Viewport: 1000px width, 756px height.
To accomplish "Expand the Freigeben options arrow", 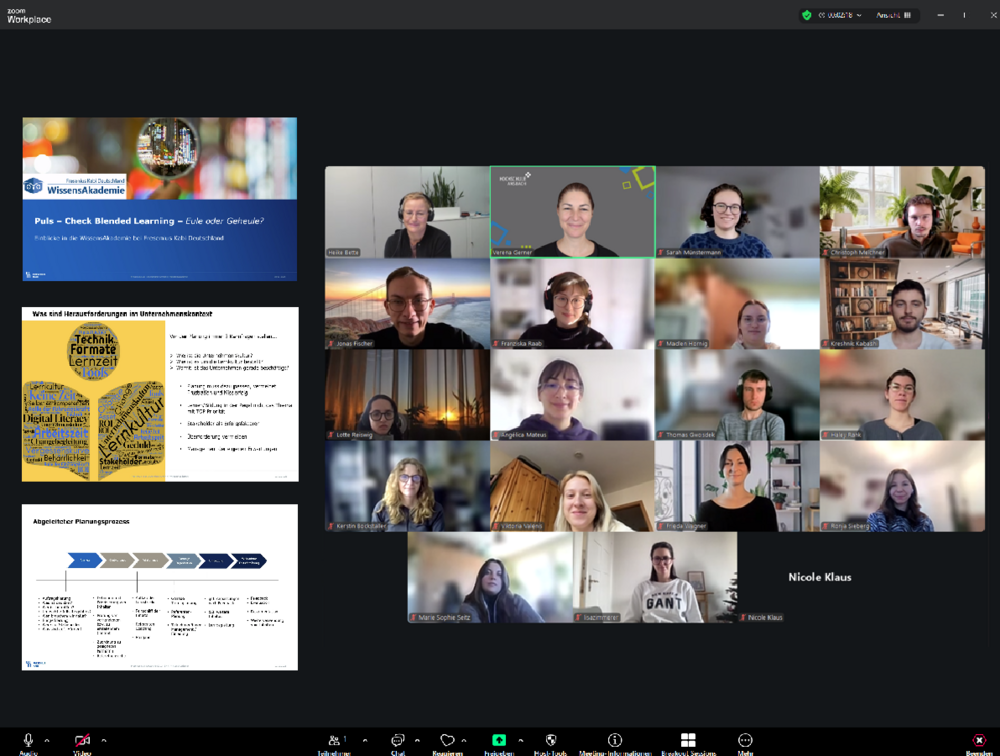I will (x=520, y=741).
